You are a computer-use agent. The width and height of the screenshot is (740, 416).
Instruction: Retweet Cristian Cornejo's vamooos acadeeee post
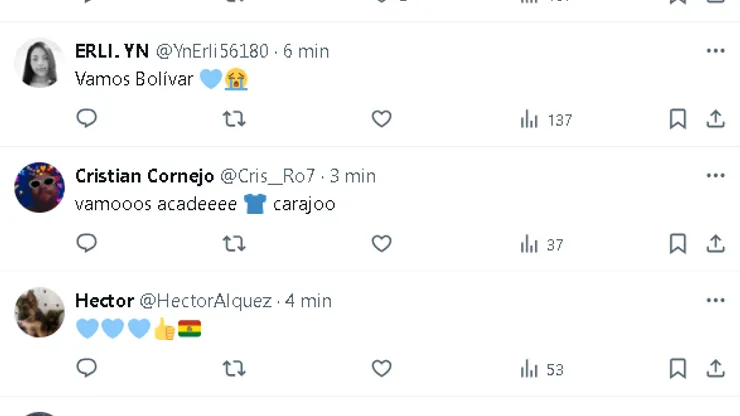coord(234,244)
